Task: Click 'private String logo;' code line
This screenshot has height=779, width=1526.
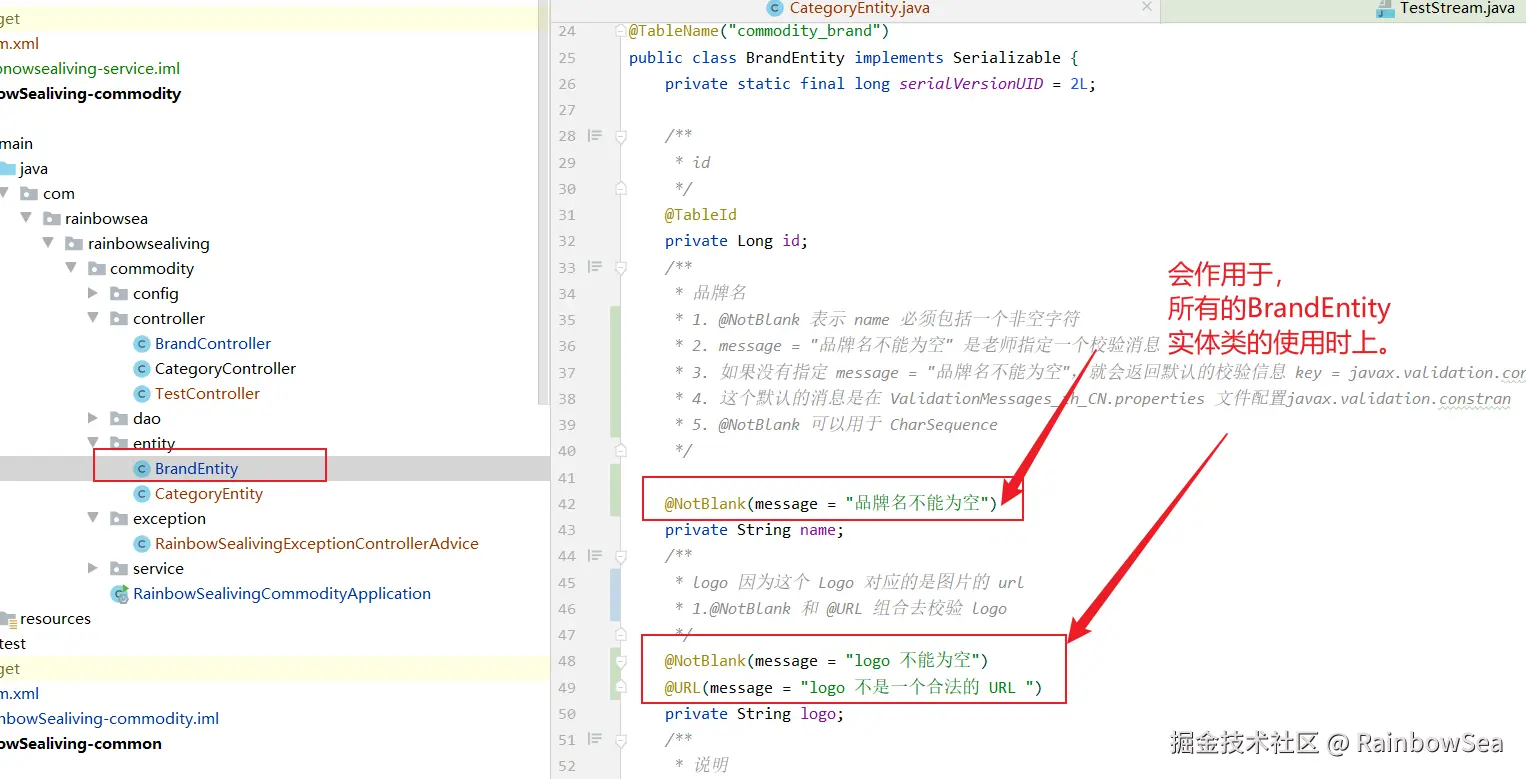Action: click(754, 713)
